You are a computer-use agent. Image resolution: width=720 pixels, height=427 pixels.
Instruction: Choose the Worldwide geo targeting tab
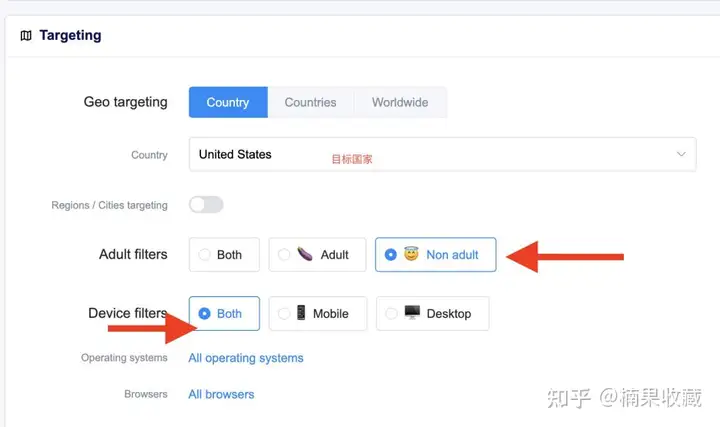click(x=400, y=102)
